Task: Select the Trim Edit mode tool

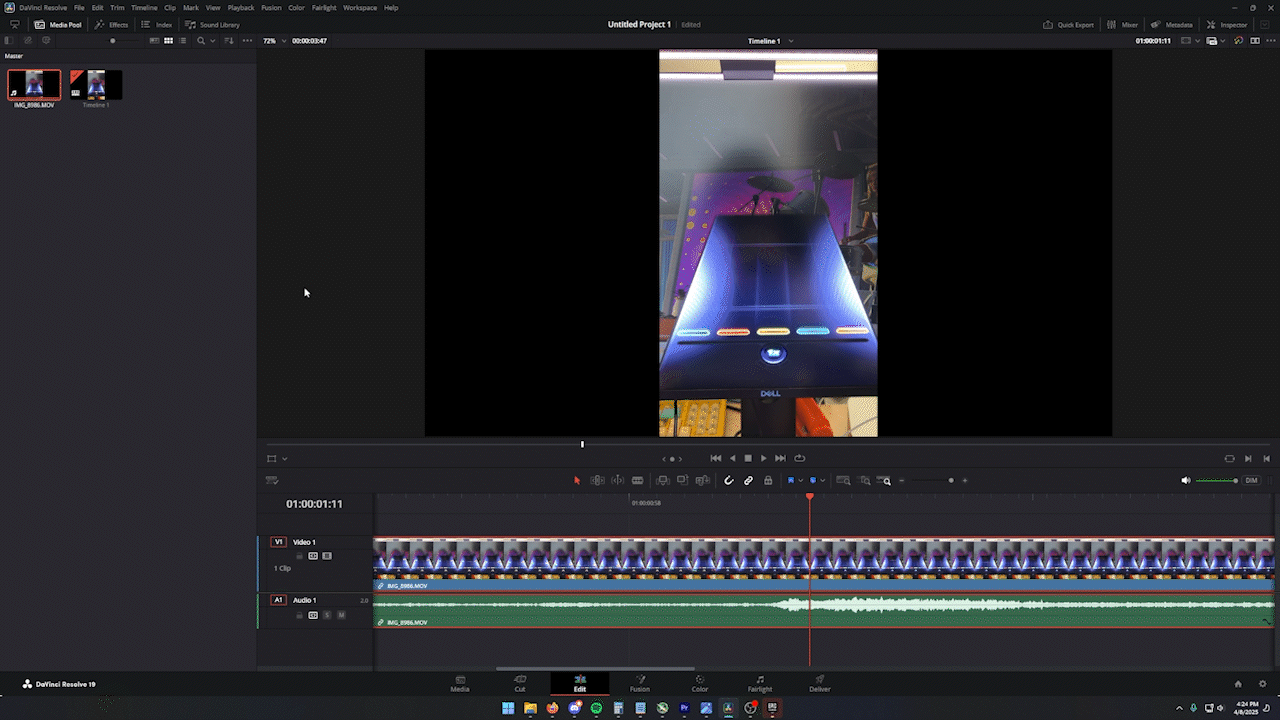Action: 598,480
